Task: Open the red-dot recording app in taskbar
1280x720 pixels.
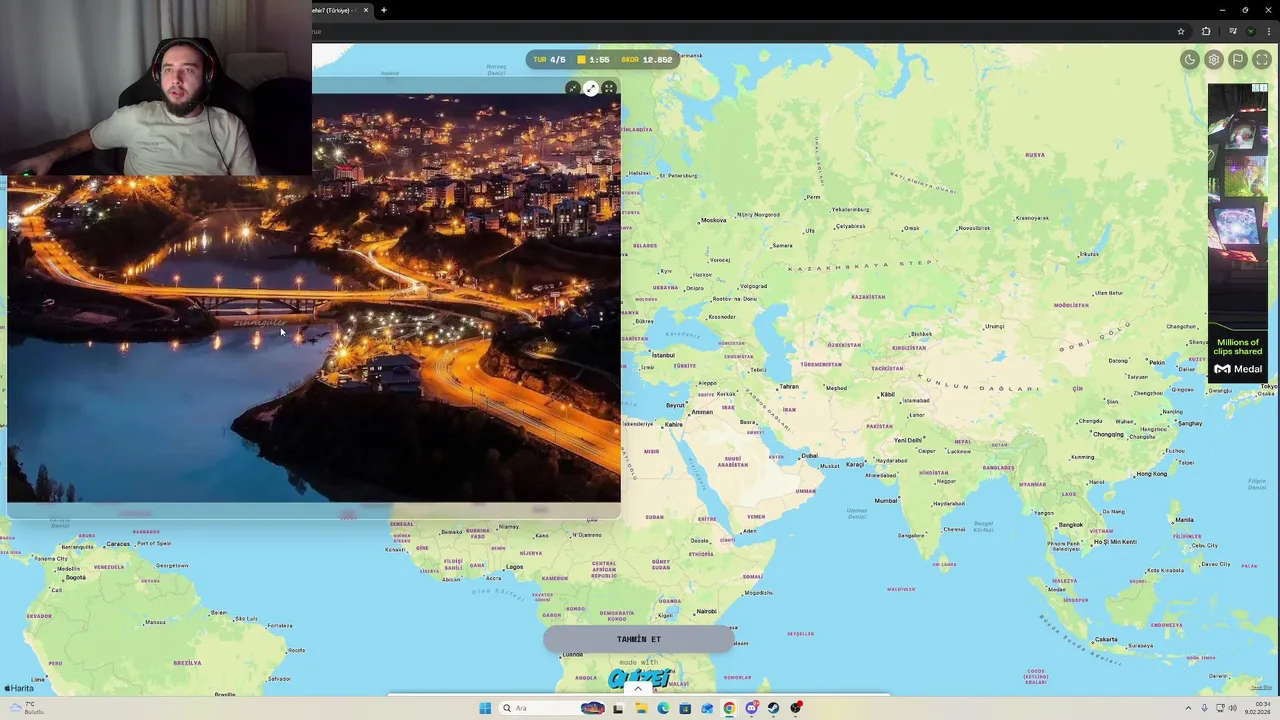Action: point(796,708)
